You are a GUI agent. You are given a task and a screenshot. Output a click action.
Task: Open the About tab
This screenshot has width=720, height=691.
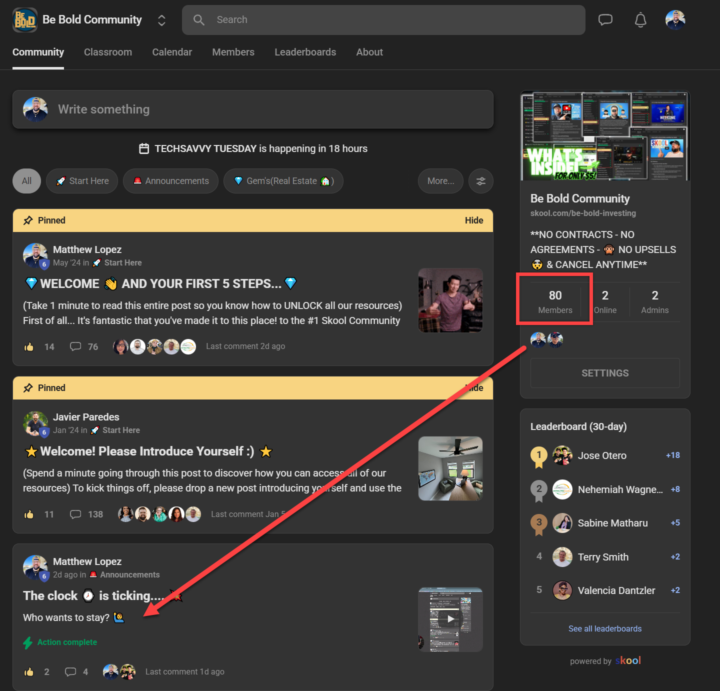(370, 52)
